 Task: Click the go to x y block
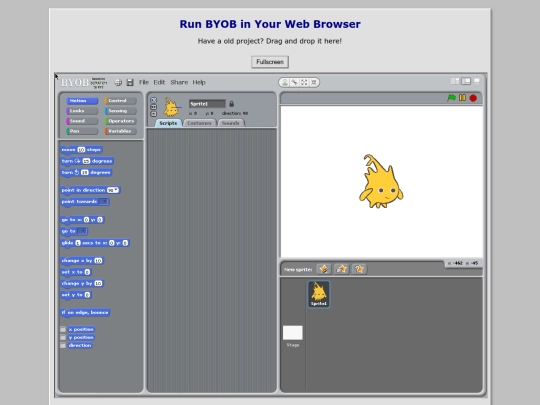pyautogui.click(x=82, y=220)
